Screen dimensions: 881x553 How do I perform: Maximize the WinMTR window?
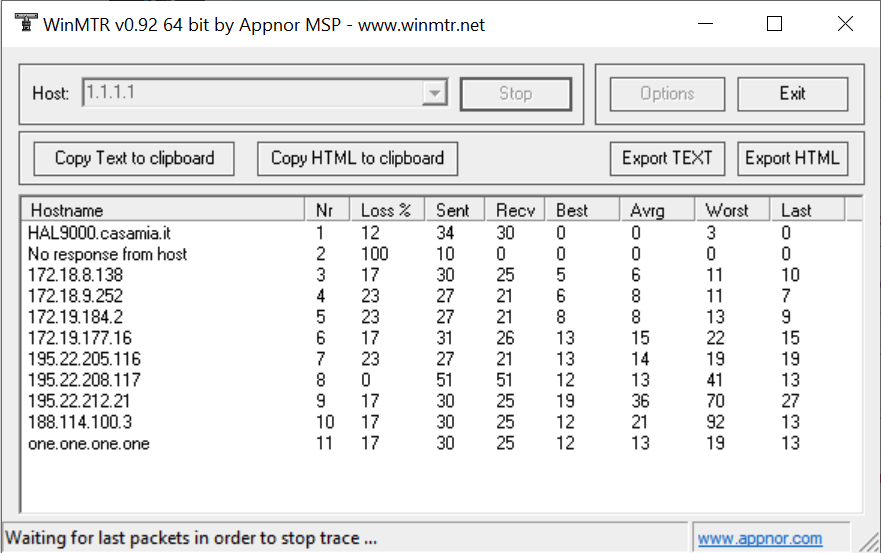(774, 24)
